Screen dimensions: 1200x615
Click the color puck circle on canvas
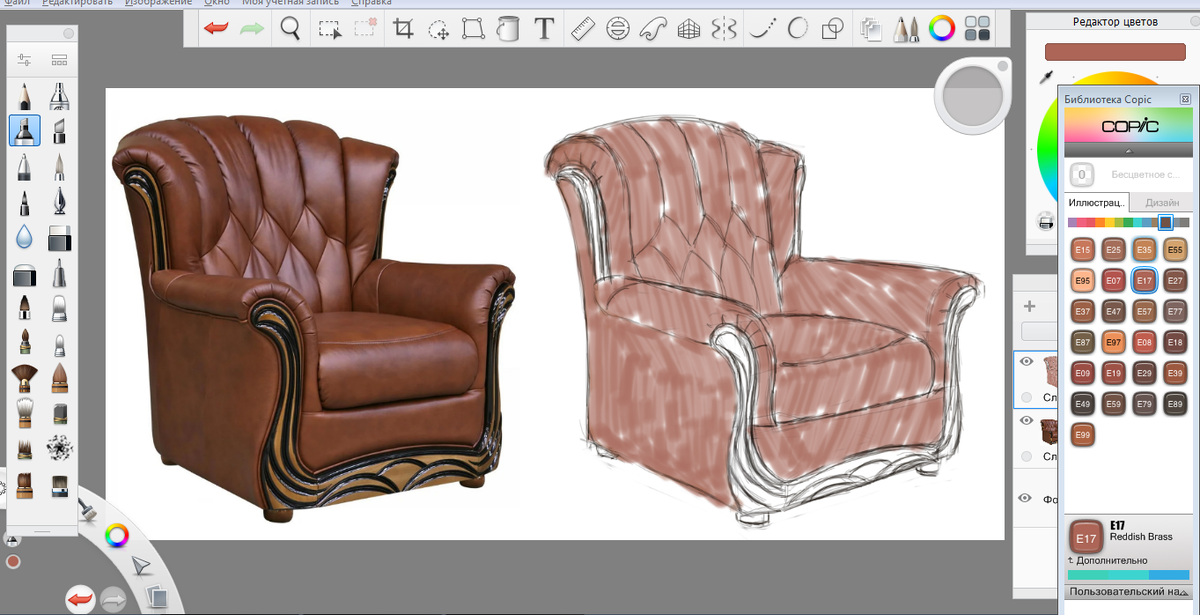pyautogui.click(x=973, y=96)
